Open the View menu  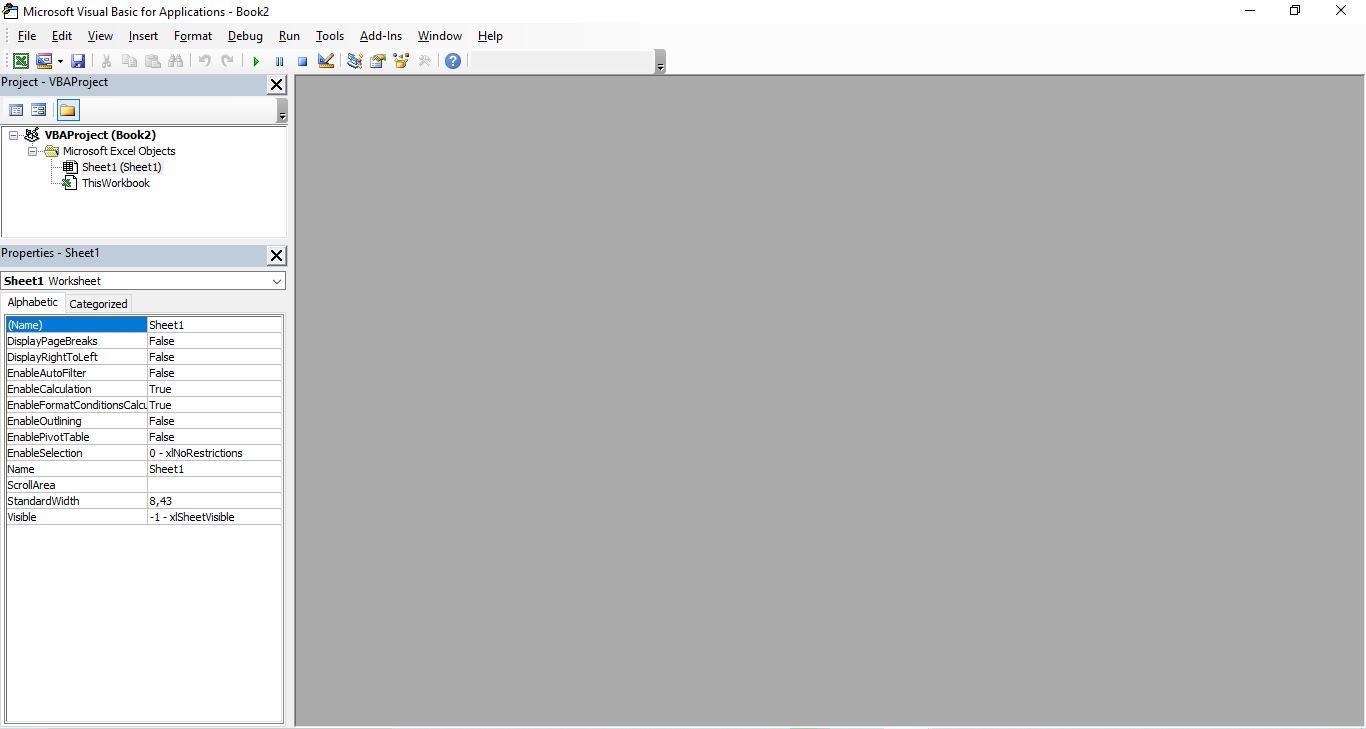(x=100, y=36)
